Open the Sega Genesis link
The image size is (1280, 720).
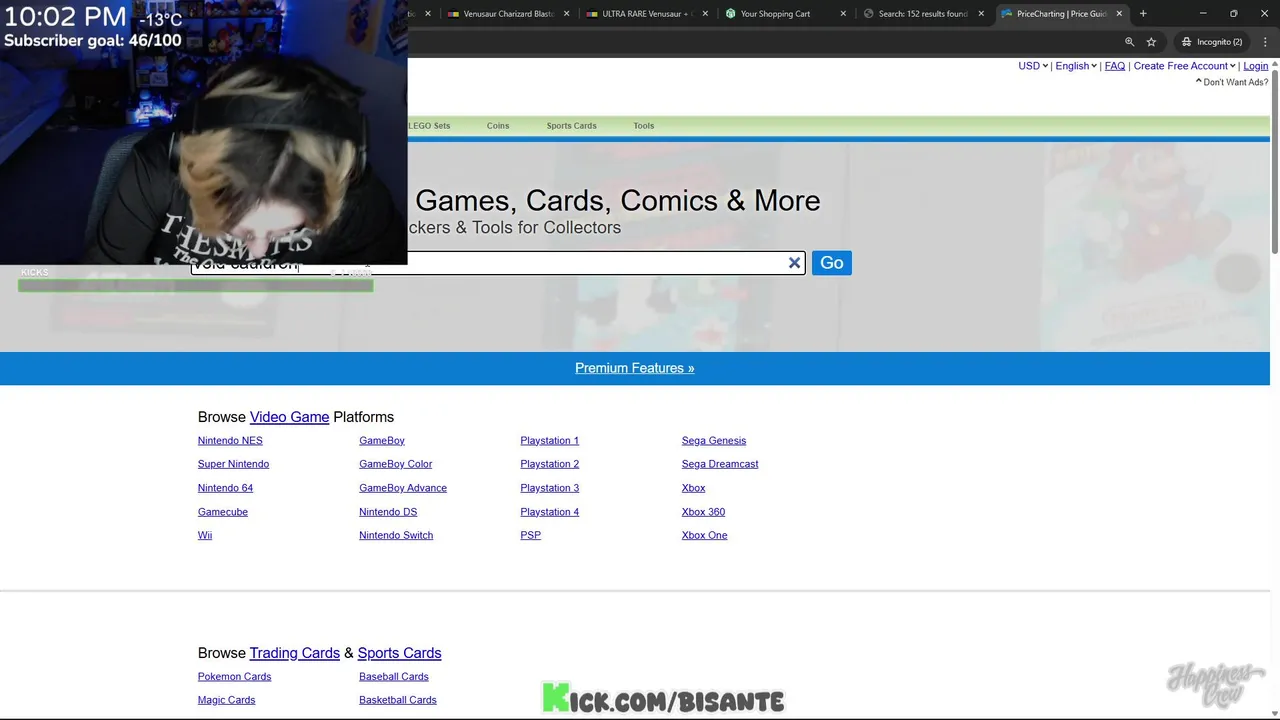[x=714, y=441]
